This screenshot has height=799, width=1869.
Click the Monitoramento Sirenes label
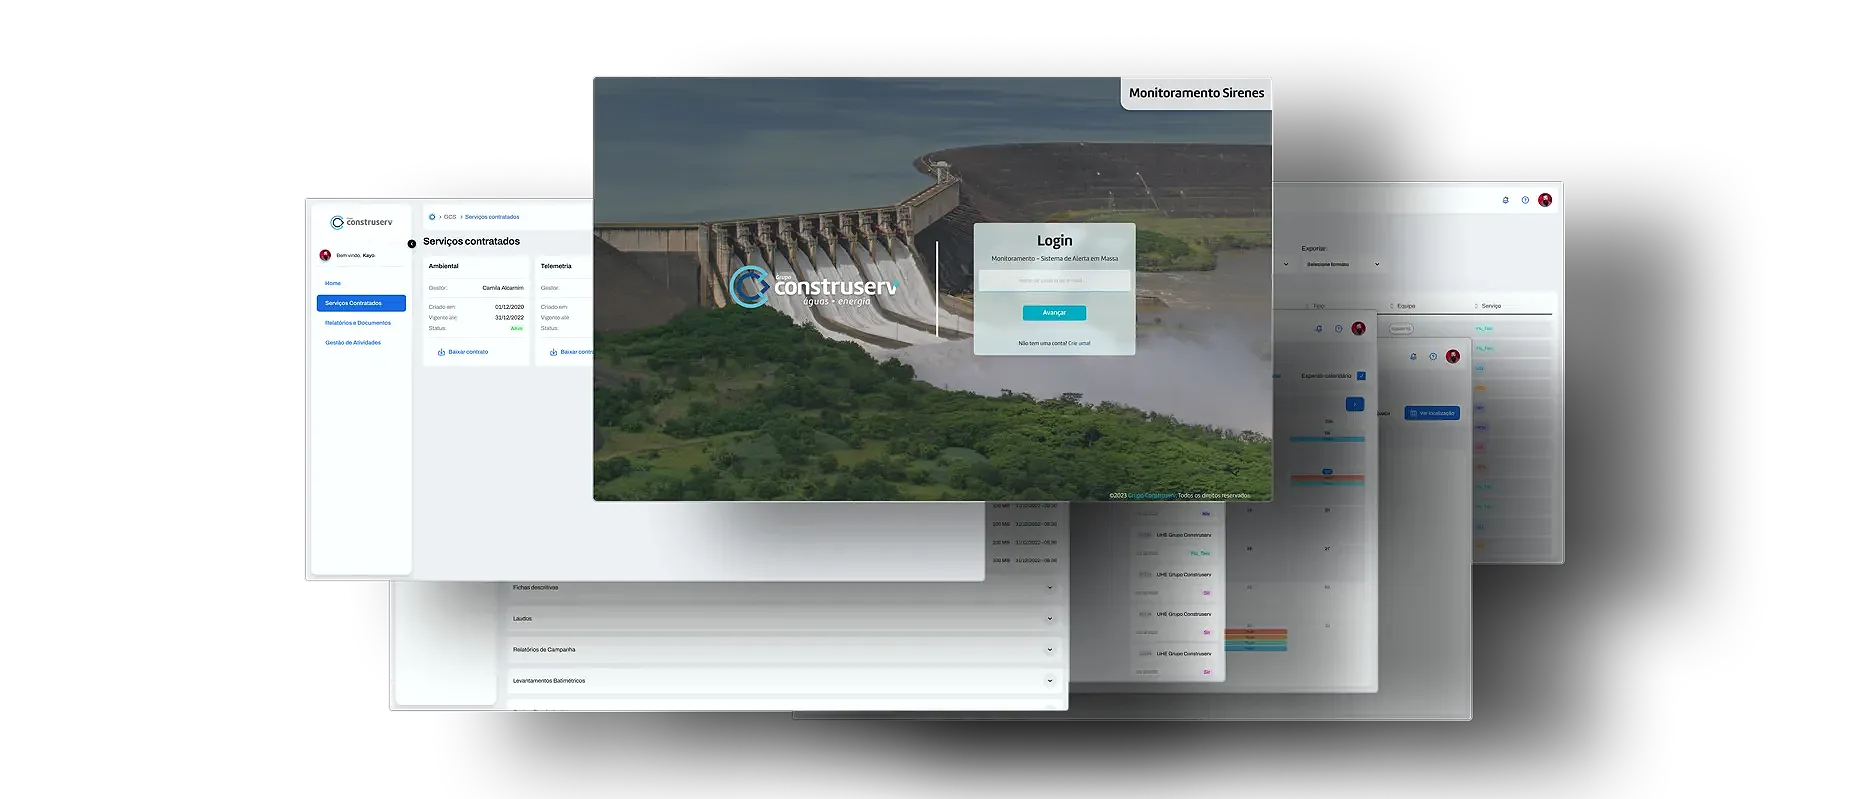[1196, 93]
